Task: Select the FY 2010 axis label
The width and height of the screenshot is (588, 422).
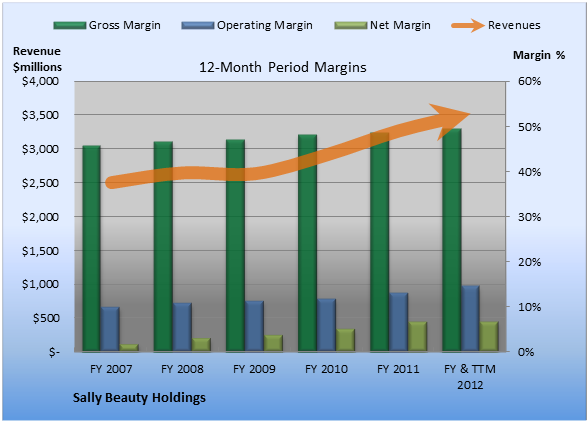Action: point(326,369)
